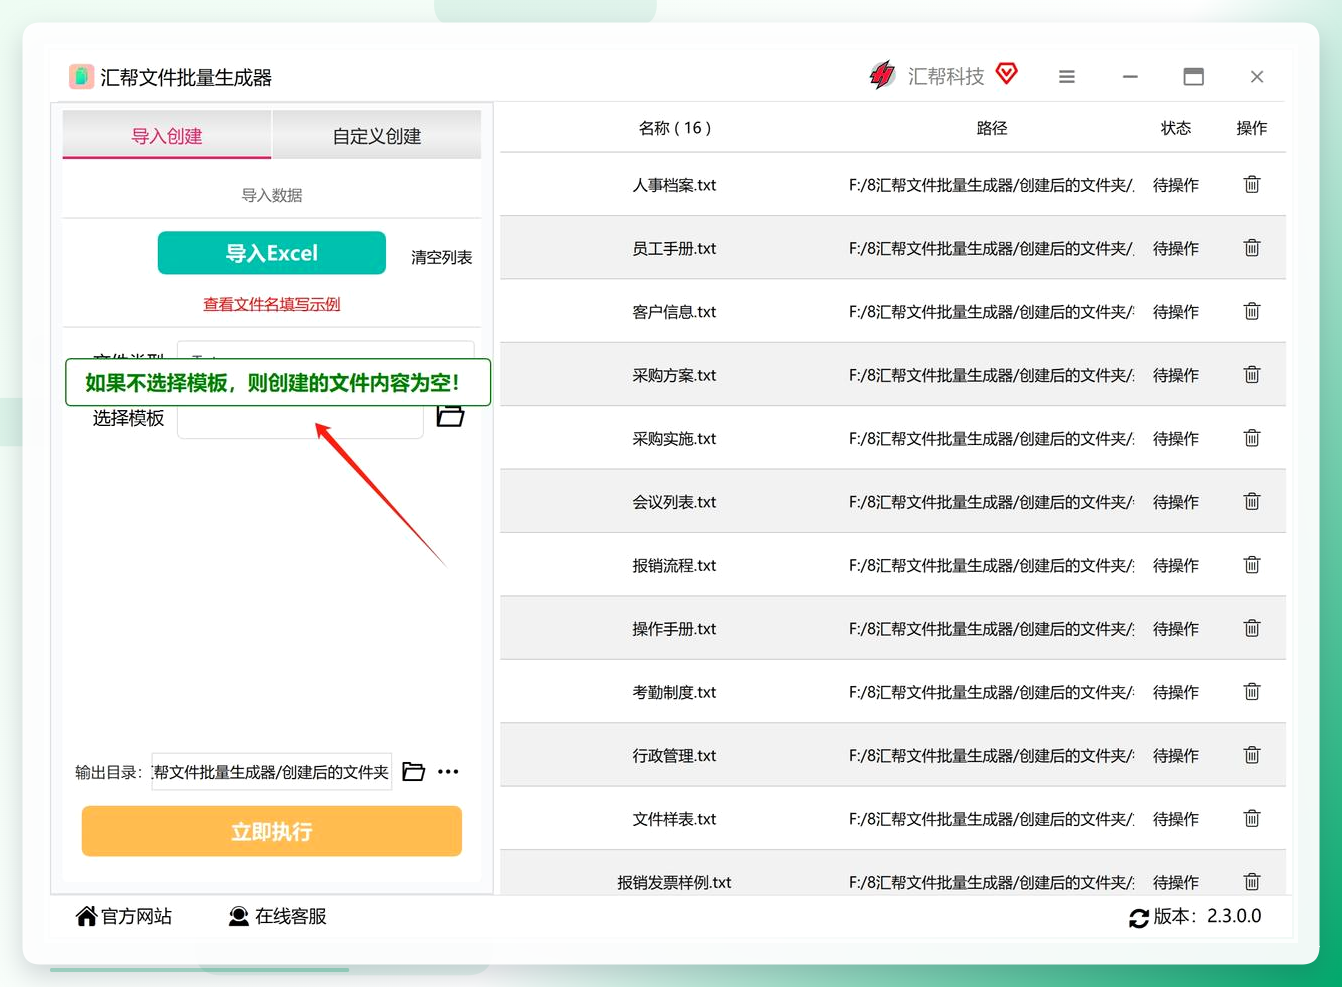This screenshot has width=1342, height=987.
Task: Click the 导入Excel button
Action: 272,253
